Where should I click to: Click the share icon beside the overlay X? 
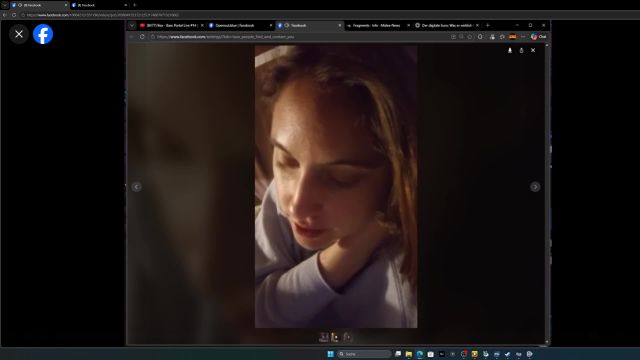click(521, 50)
